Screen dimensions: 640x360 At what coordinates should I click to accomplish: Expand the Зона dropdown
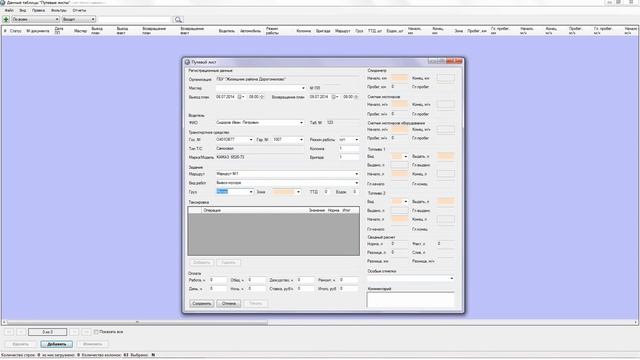298,192
